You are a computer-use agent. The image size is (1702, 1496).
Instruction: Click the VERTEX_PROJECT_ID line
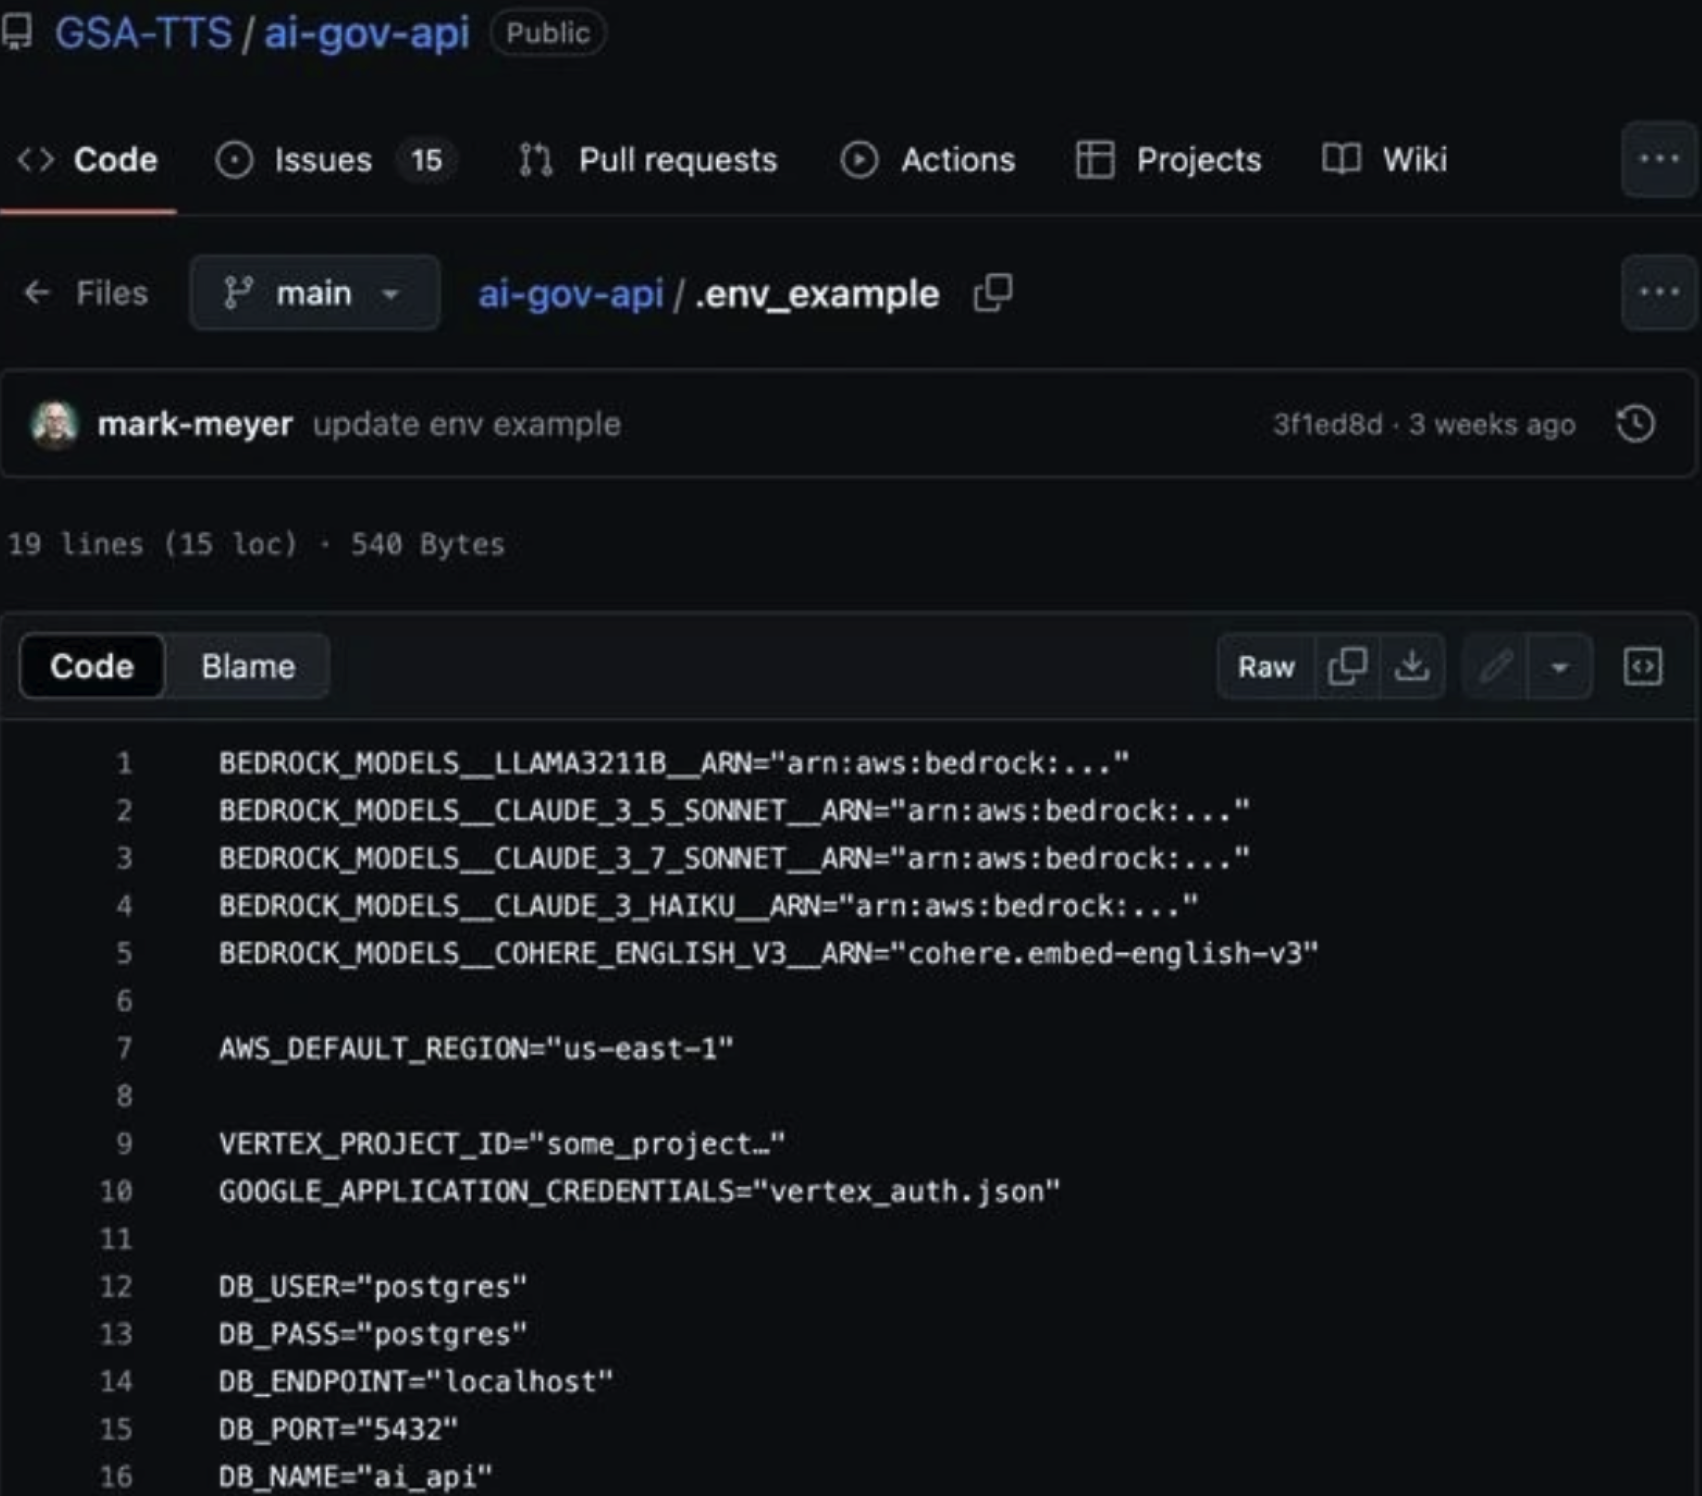pos(502,1144)
